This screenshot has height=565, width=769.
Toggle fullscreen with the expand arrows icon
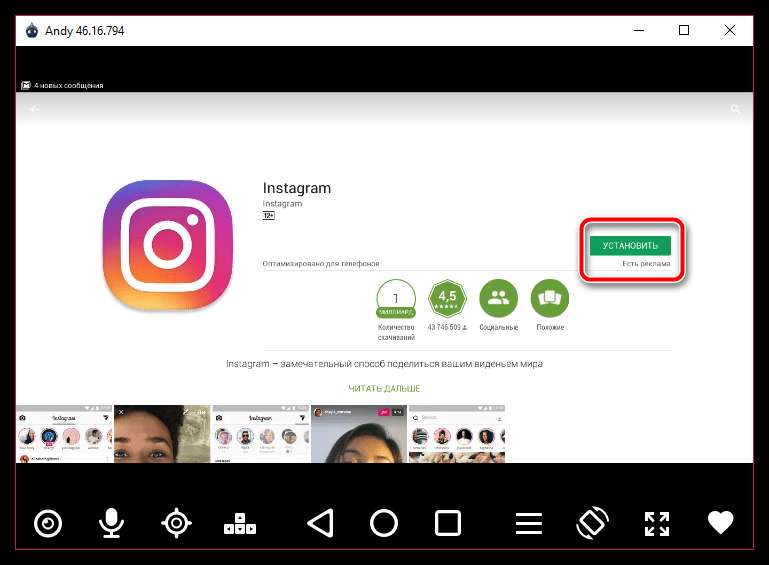coord(657,523)
